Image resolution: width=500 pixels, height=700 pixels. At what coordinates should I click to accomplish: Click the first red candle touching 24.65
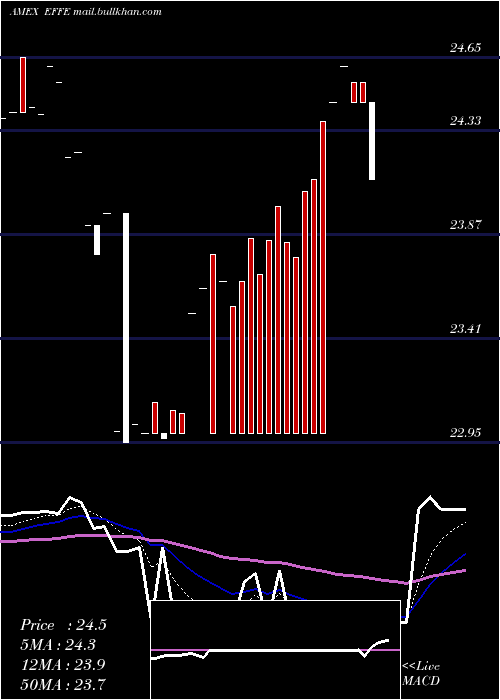[x=23, y=85]
